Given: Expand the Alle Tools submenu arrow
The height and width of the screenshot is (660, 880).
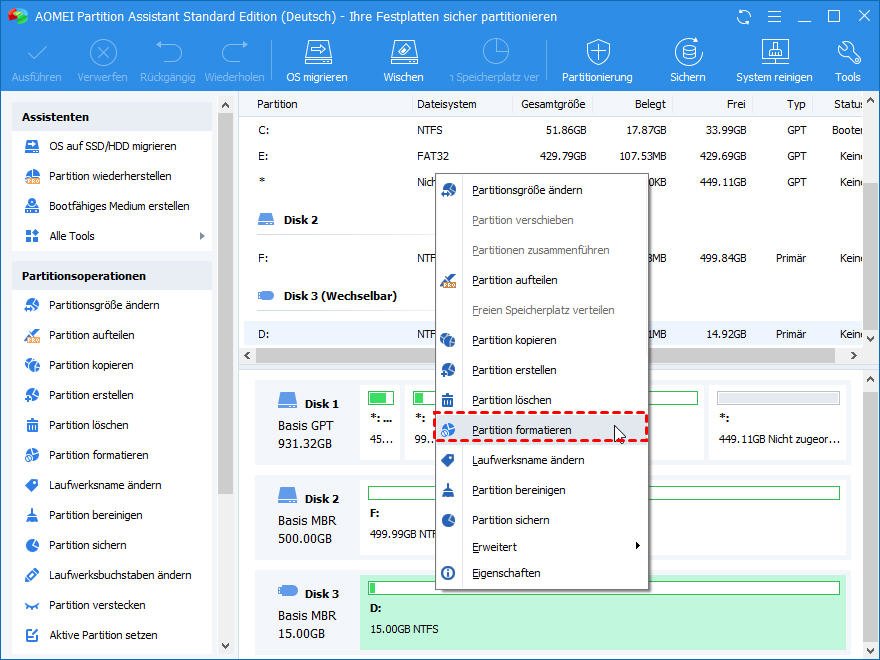Looking at the screenshot, I should point(202,236).
